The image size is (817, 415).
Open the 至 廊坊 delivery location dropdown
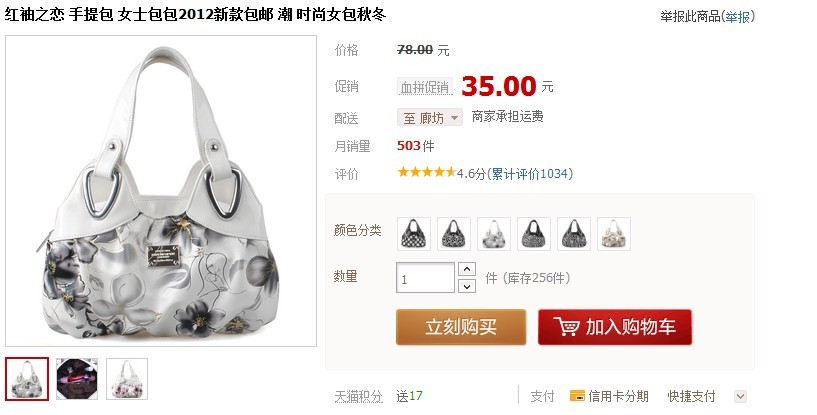(430, 118)
